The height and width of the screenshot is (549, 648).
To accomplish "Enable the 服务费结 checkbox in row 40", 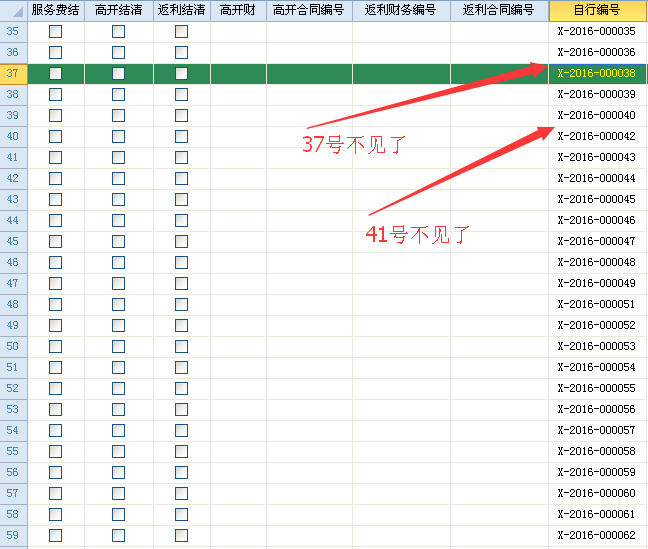I will 55,136.
